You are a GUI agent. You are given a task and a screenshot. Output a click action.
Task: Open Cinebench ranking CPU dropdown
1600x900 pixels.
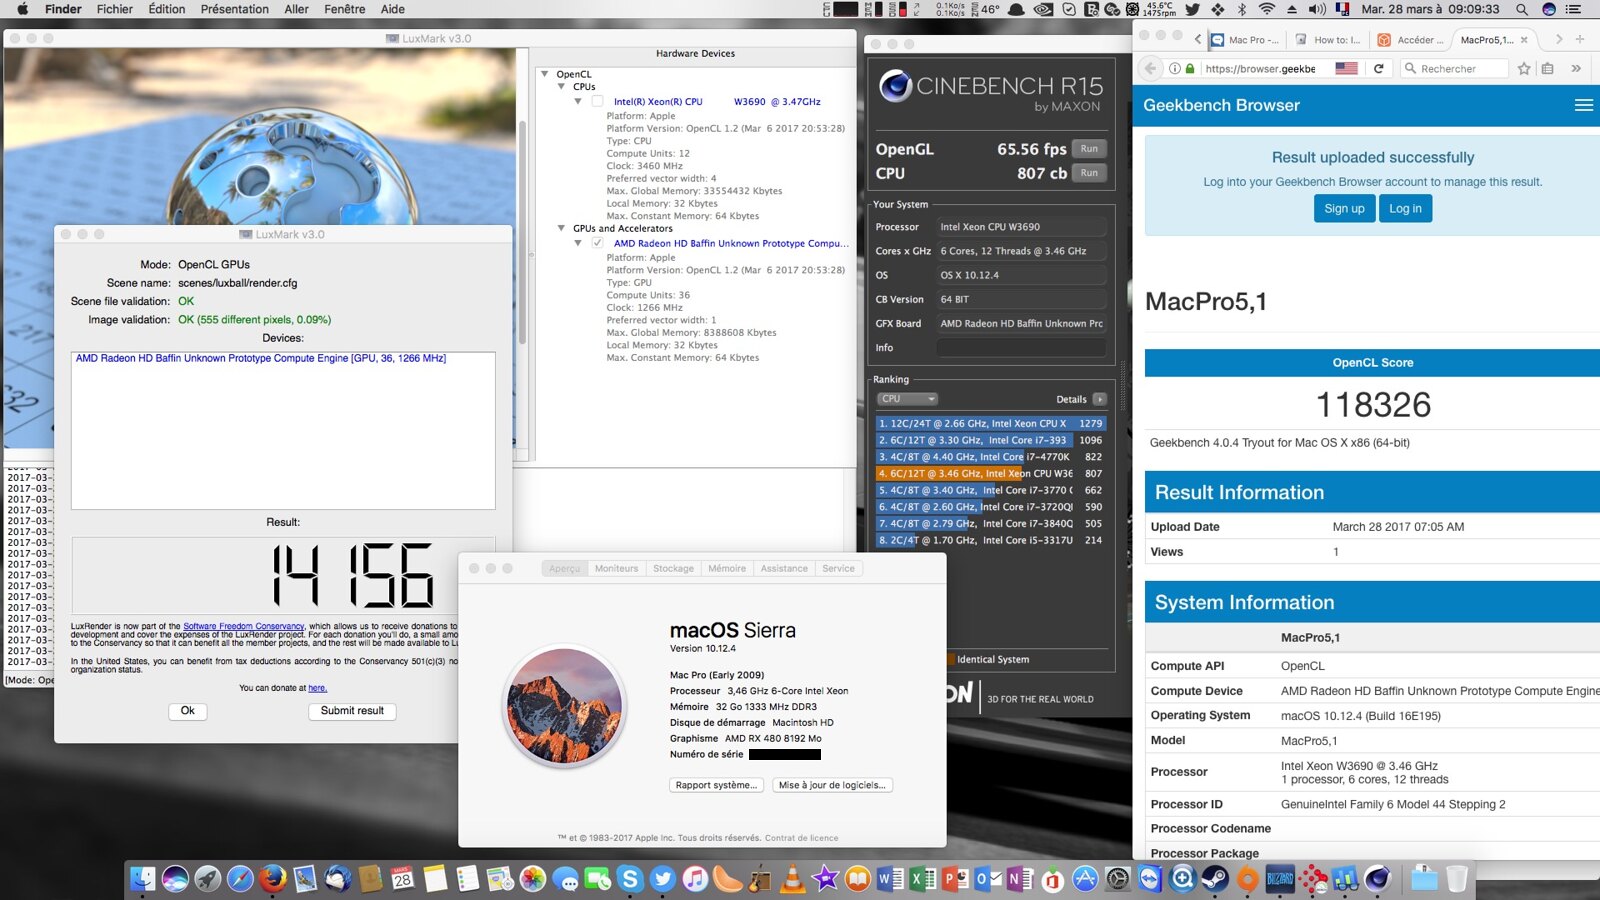coord(907,399)
